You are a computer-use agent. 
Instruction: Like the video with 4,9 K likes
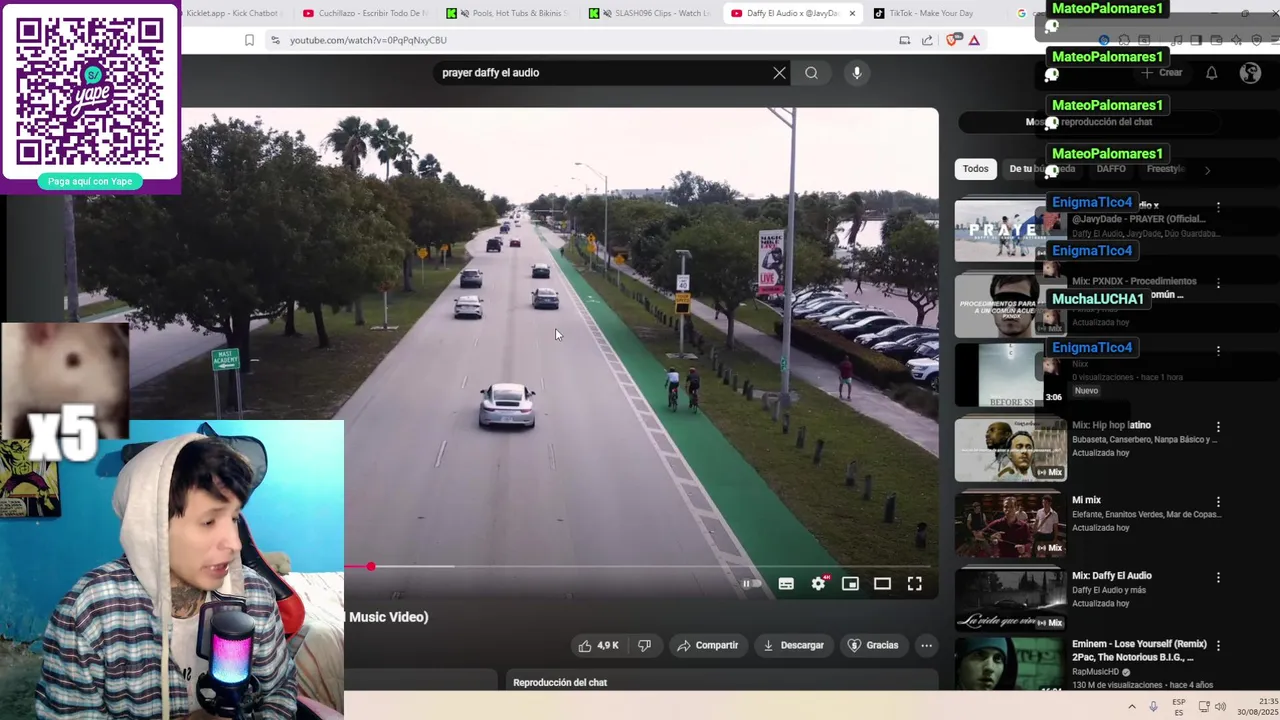click(x=598, y=646)
